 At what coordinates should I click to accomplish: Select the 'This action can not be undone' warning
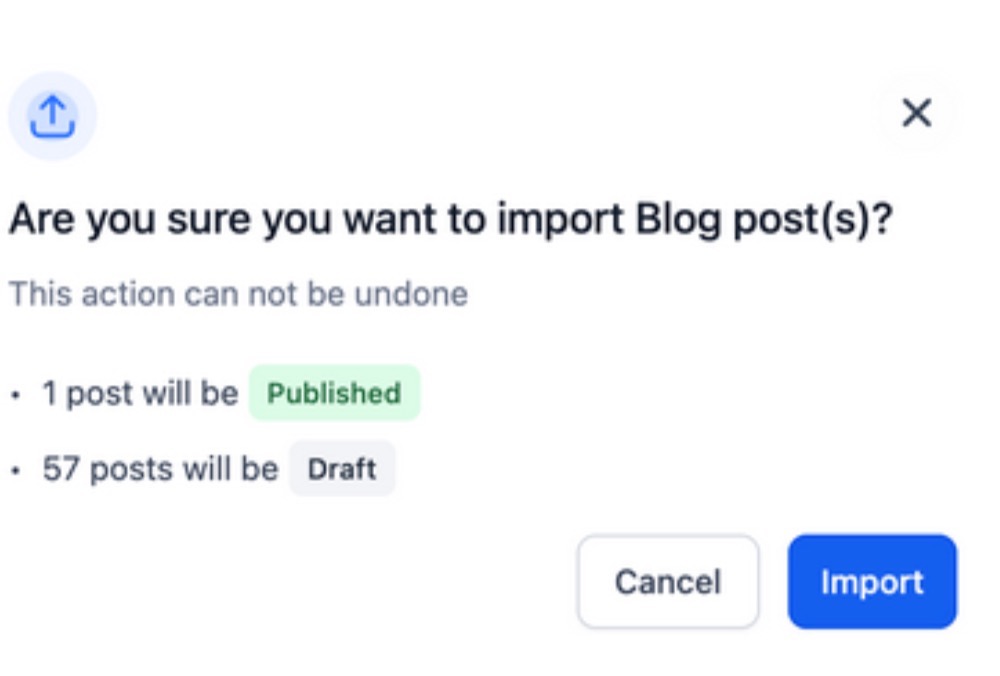[239, 294]
